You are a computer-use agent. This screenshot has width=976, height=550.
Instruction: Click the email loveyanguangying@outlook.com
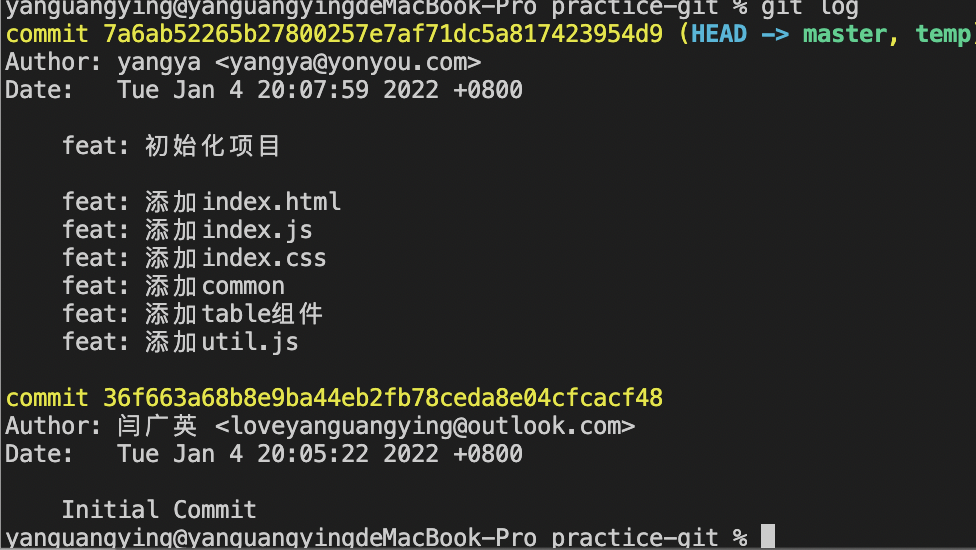pyautogui.click(x=425, y=426)
